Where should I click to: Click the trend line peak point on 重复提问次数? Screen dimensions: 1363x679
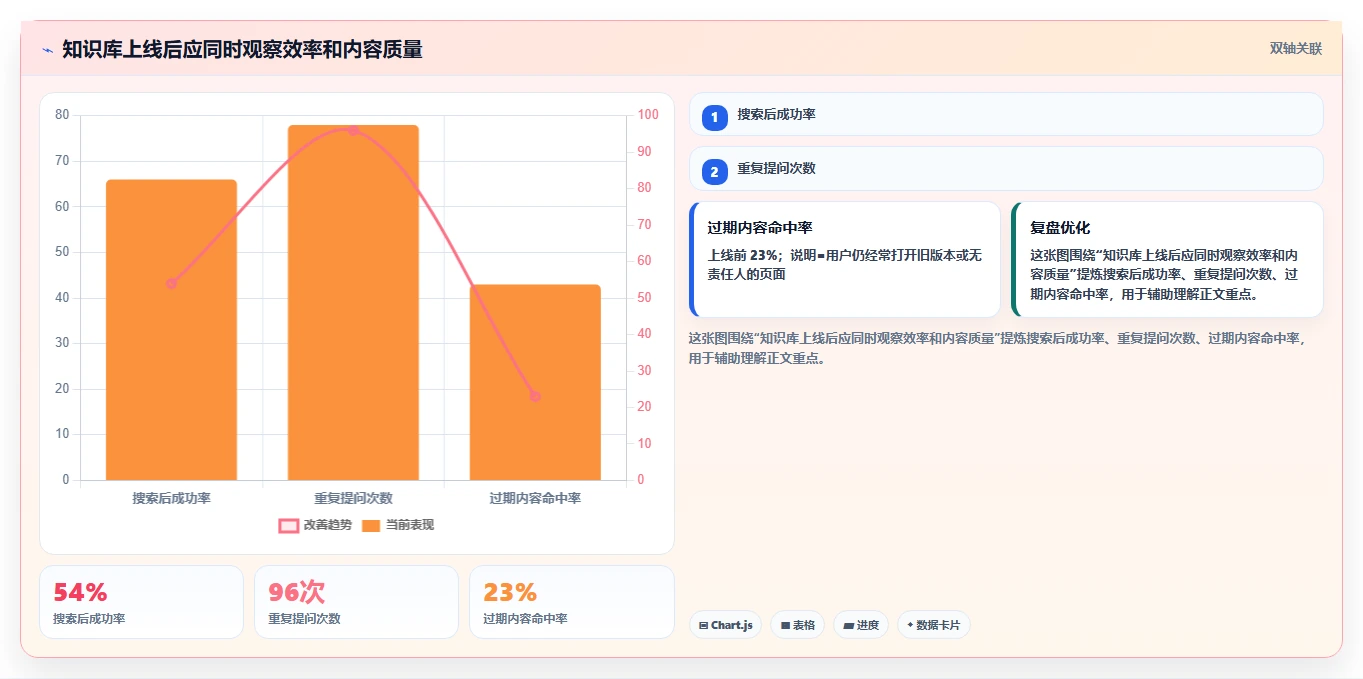coord(353,130)
